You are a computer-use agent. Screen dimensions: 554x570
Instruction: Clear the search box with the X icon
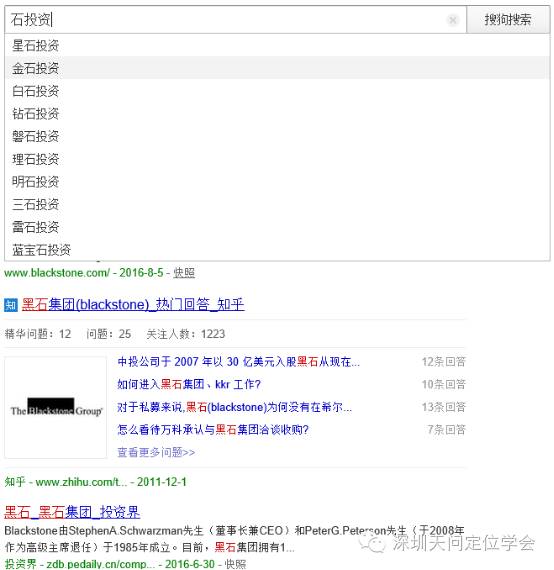pos(453,20)
